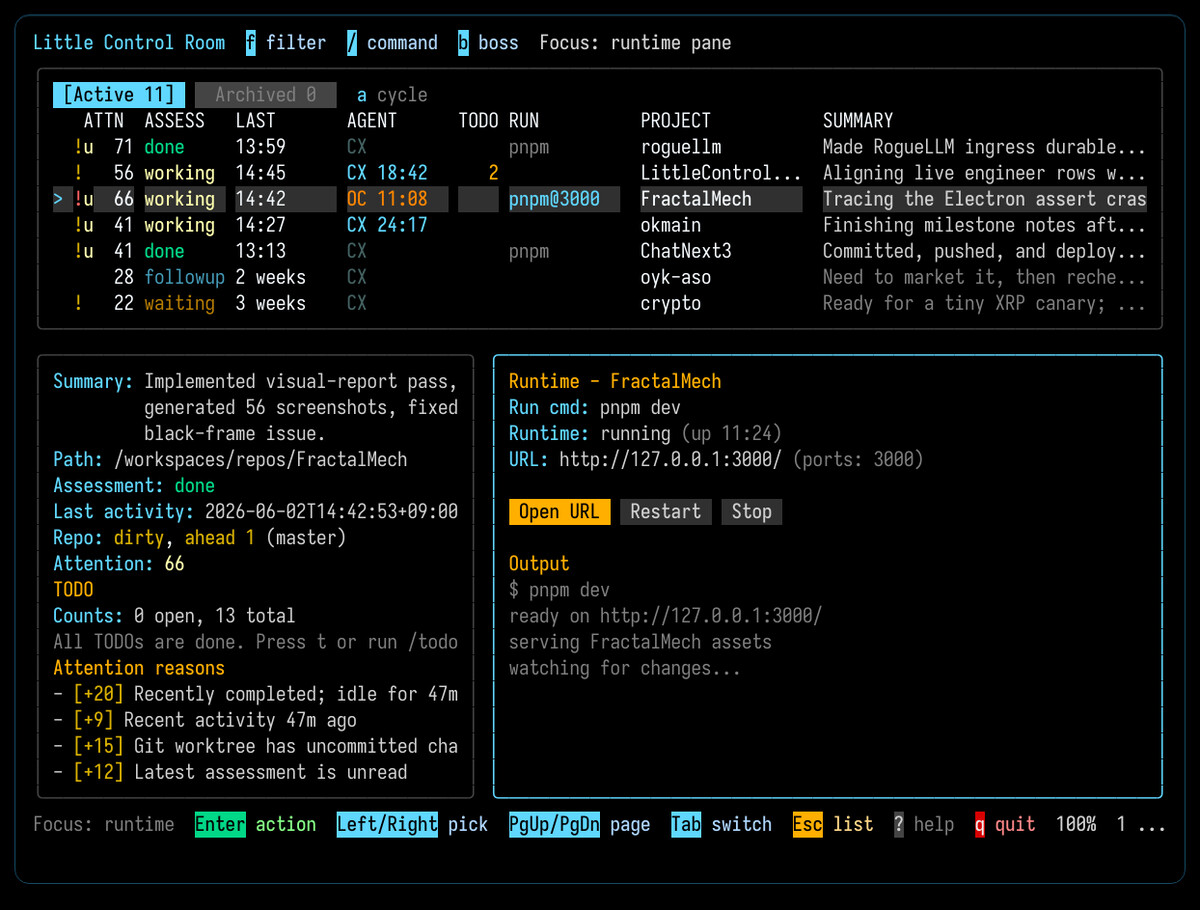This screenshot has width=1200, height=910.
Task: Click the Last activity timestamp line
Action: click(256, 512)
